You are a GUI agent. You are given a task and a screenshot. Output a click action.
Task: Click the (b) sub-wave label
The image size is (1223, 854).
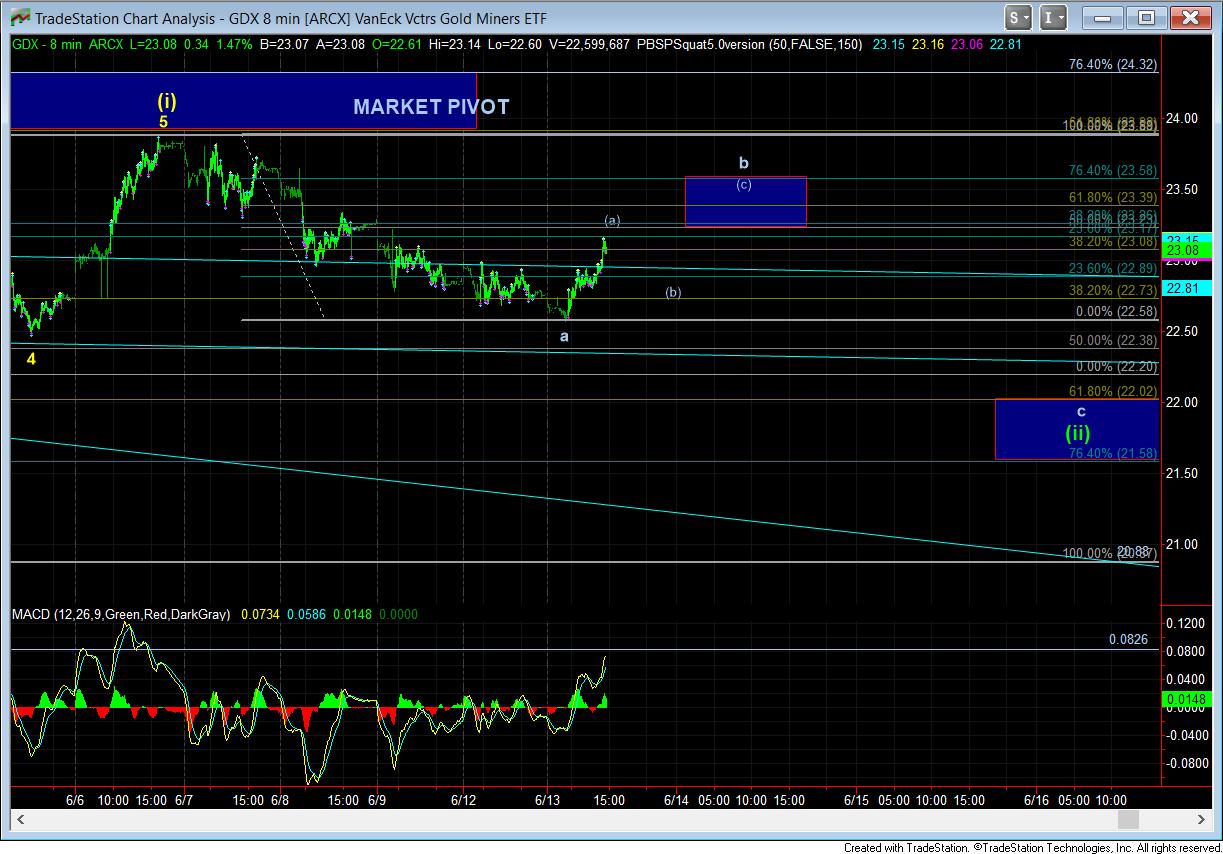(x=673, y=293)
